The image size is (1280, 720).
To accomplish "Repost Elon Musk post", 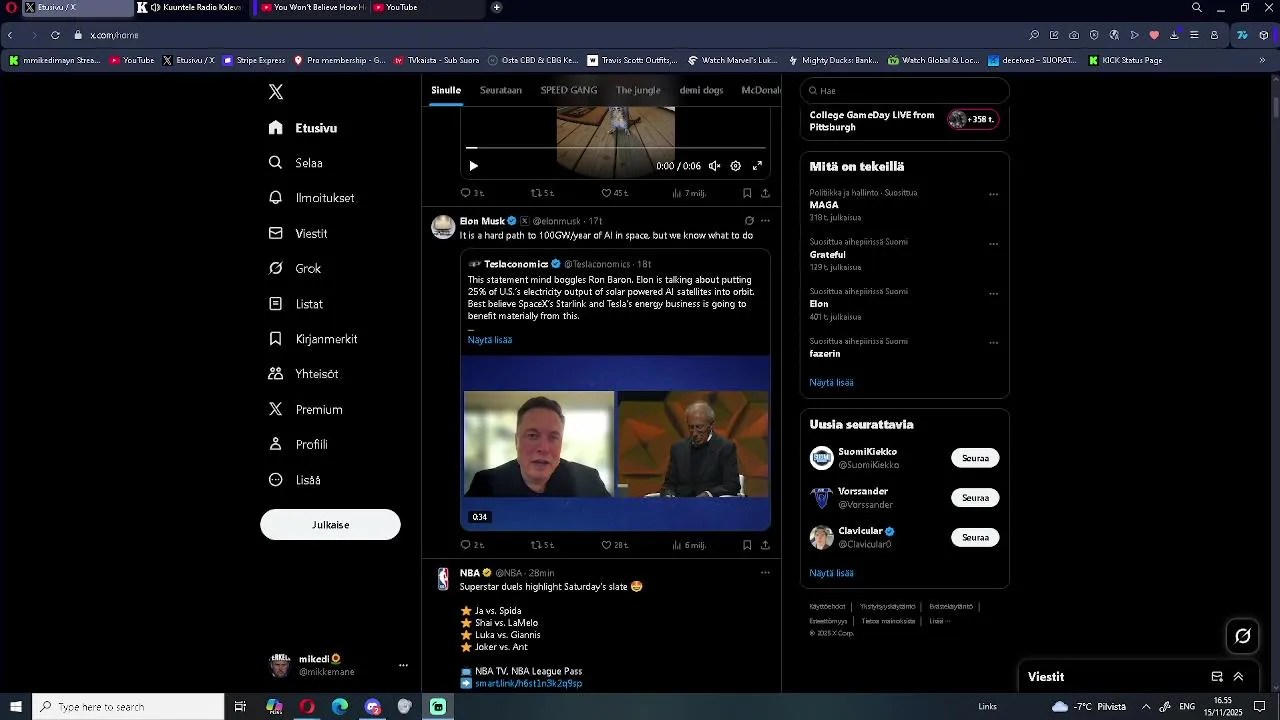I will pyautogui.click(x=542, y=545).
